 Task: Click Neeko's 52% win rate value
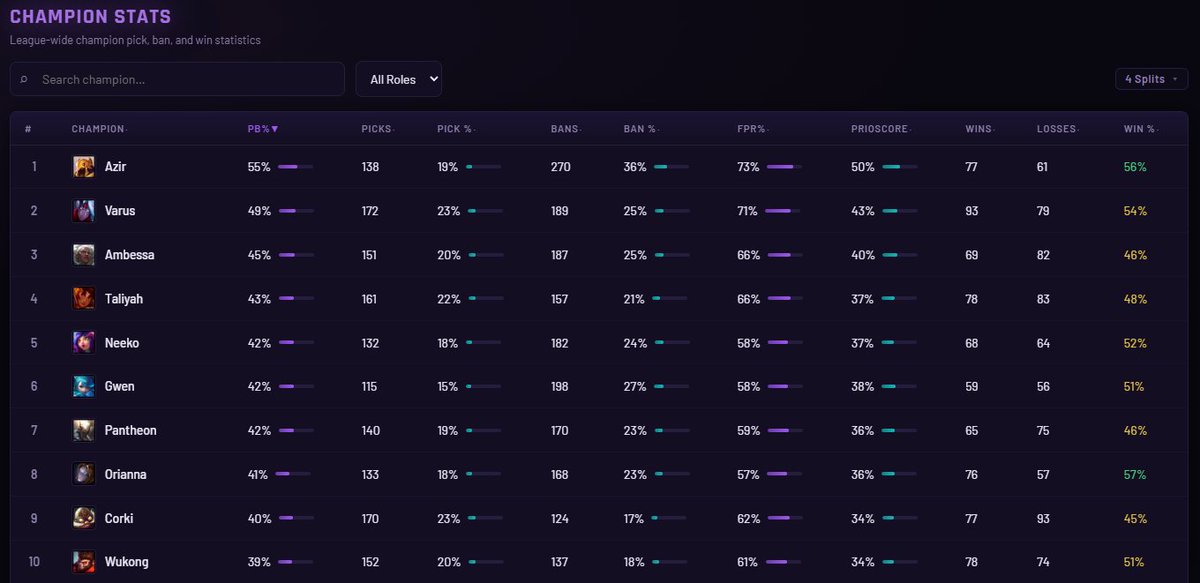click(x=1135, y=343)
